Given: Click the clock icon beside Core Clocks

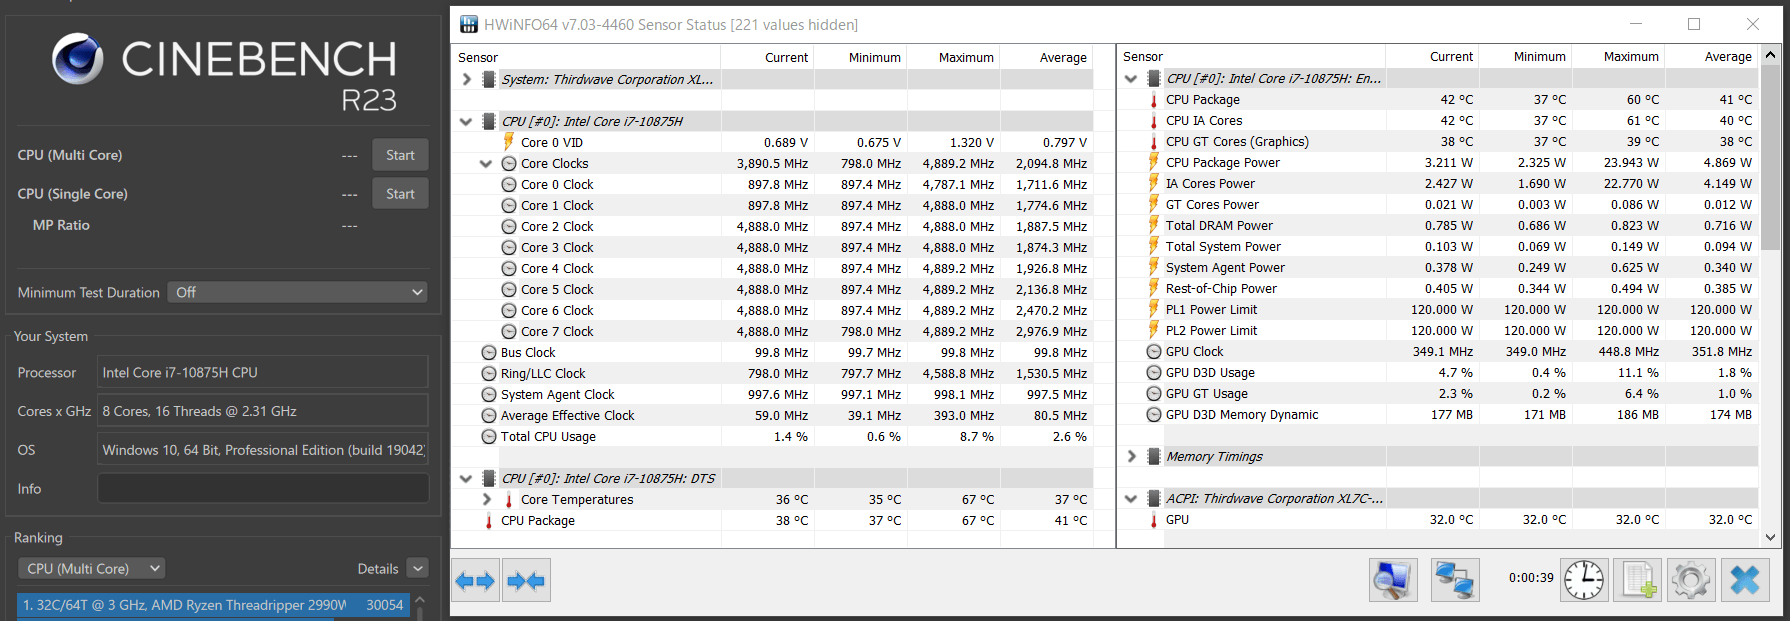Looking at the screenshot, I should click(509, 164).
